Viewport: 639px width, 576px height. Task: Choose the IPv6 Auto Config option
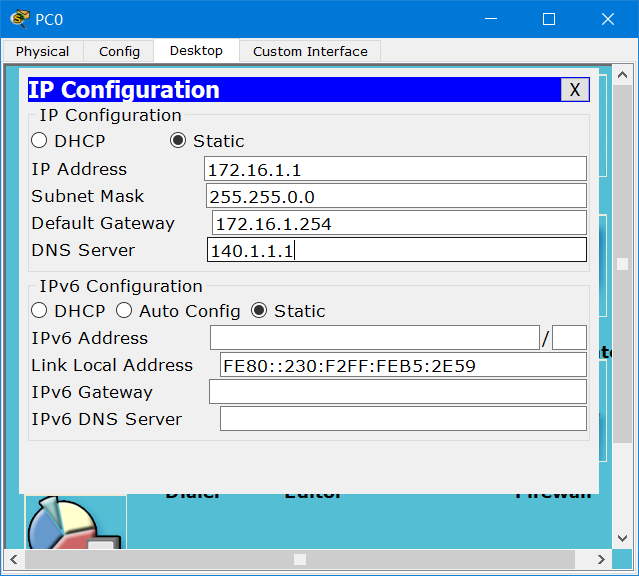coord(124,311)
